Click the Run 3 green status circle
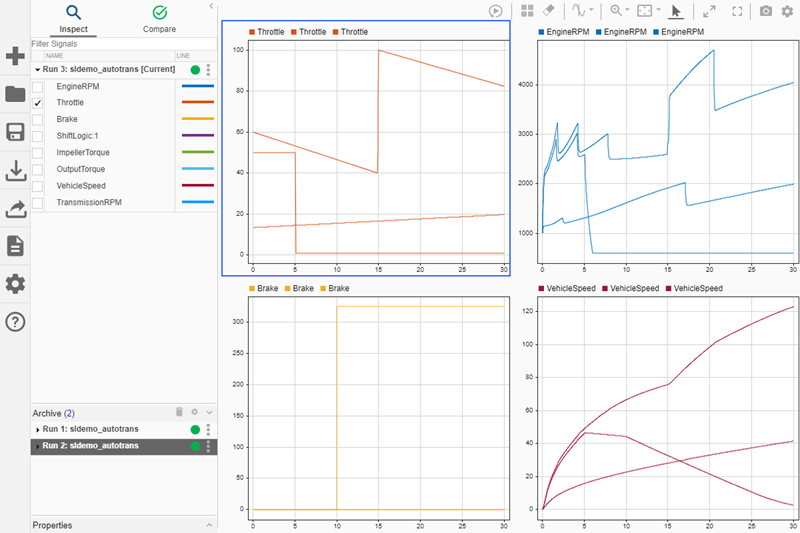This screenshot has height=533, width=800. point(195,70)
